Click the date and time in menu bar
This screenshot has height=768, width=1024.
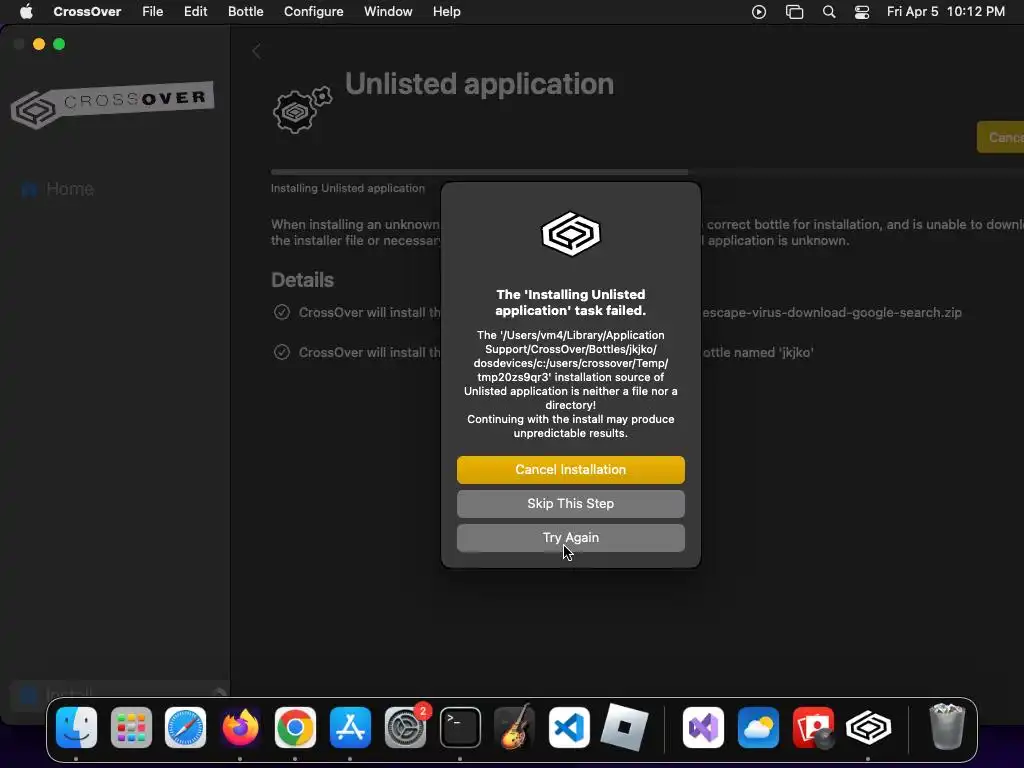(946, 11)
